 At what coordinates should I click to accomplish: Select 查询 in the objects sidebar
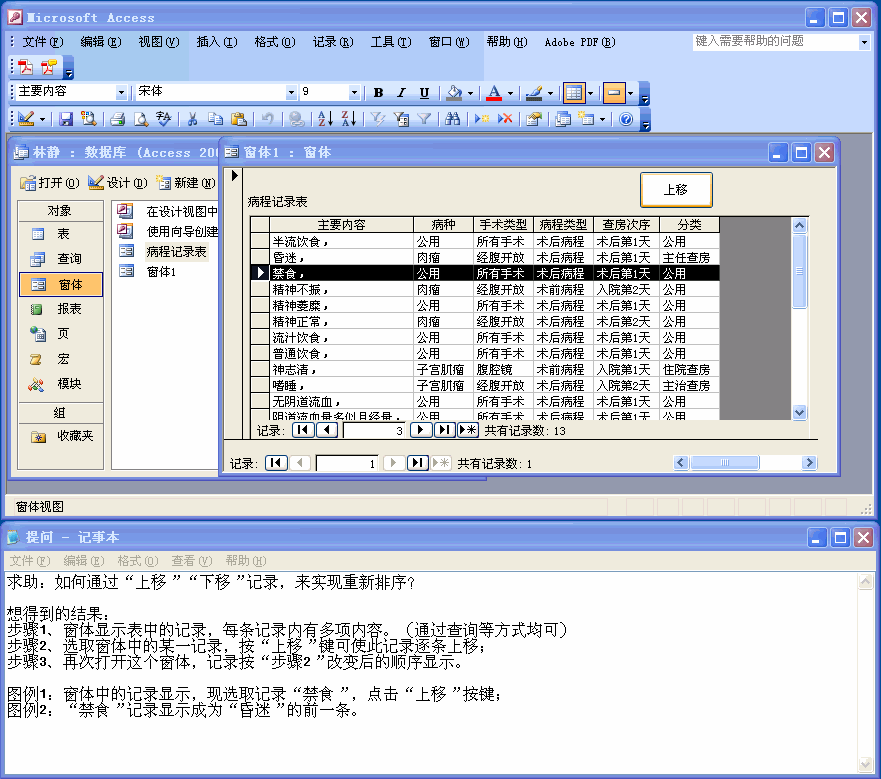pos(69,259)
